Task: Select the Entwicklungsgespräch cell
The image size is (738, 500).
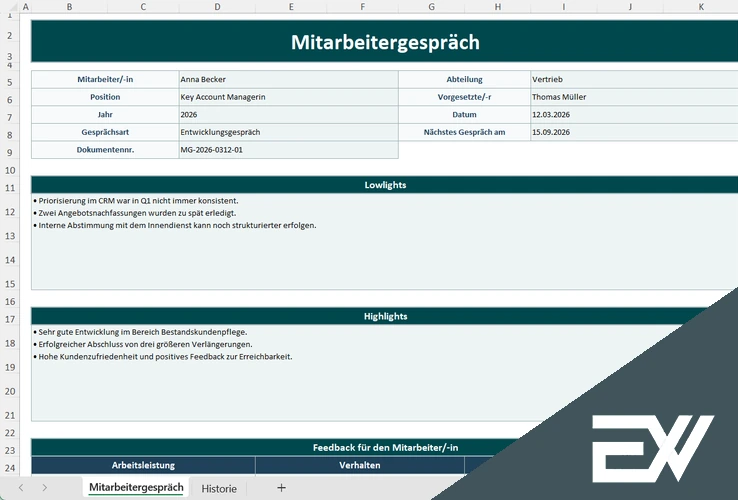Action: [289, 132]
